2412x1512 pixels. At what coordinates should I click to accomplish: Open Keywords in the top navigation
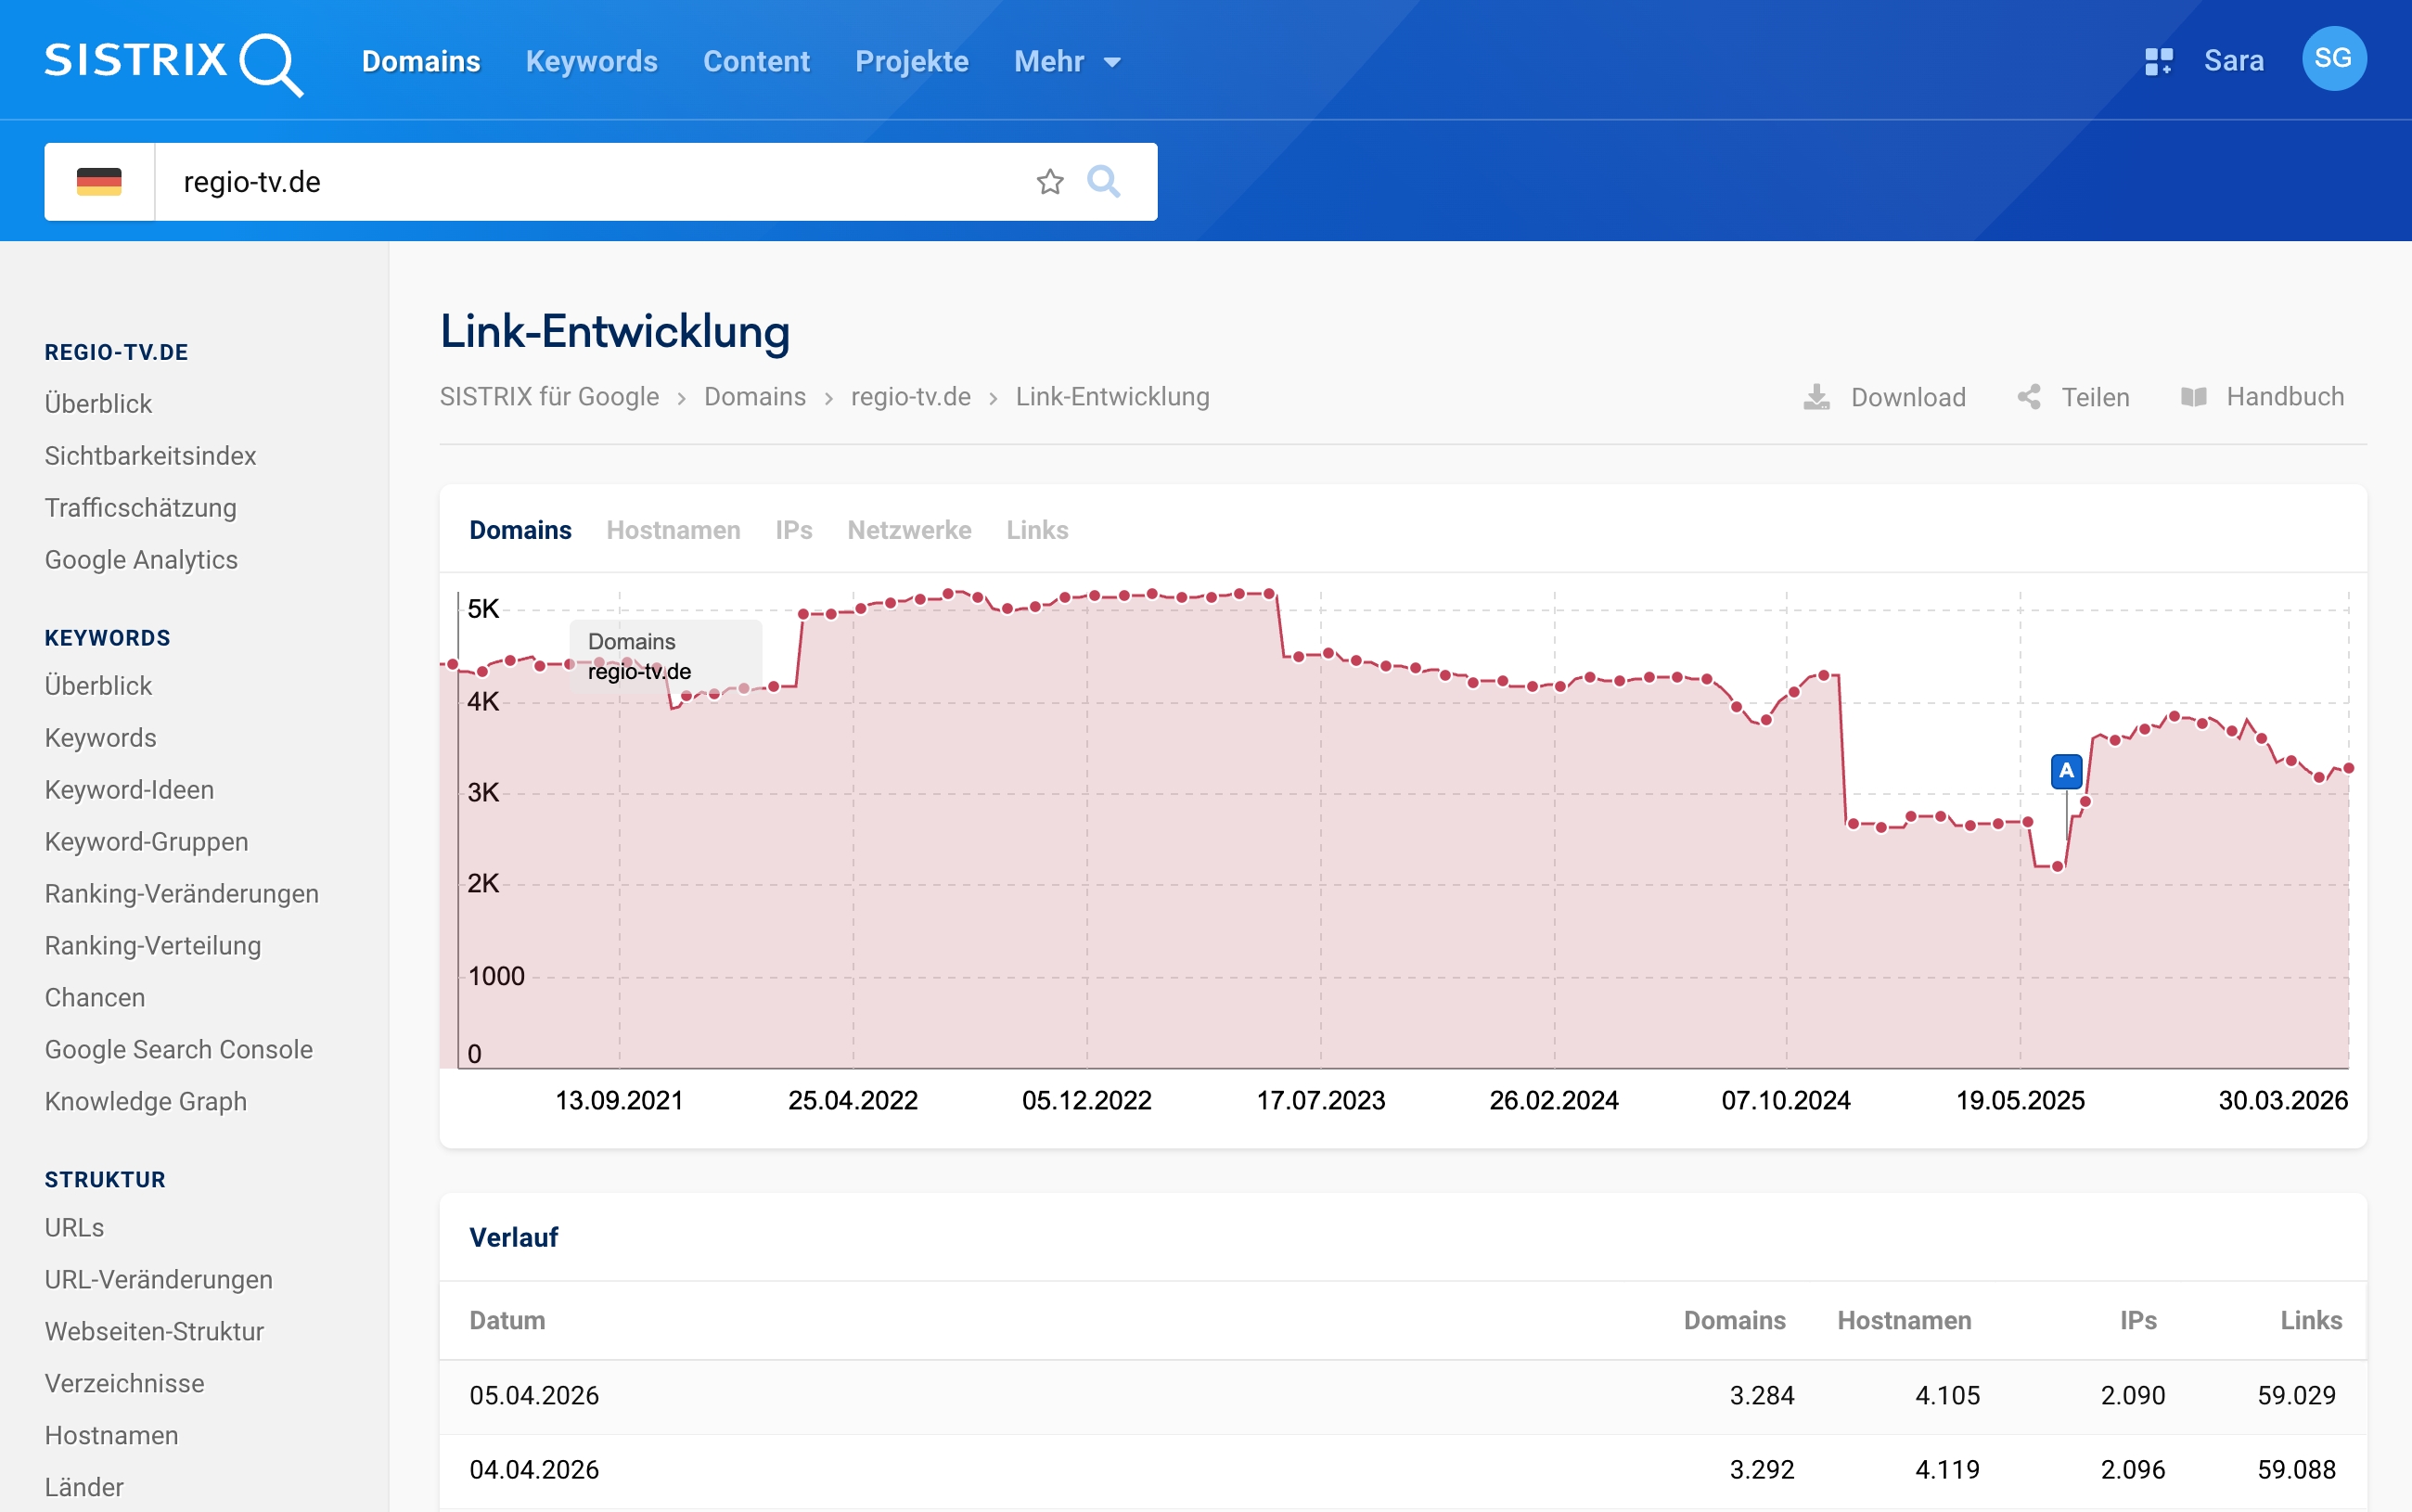(591, 61)
